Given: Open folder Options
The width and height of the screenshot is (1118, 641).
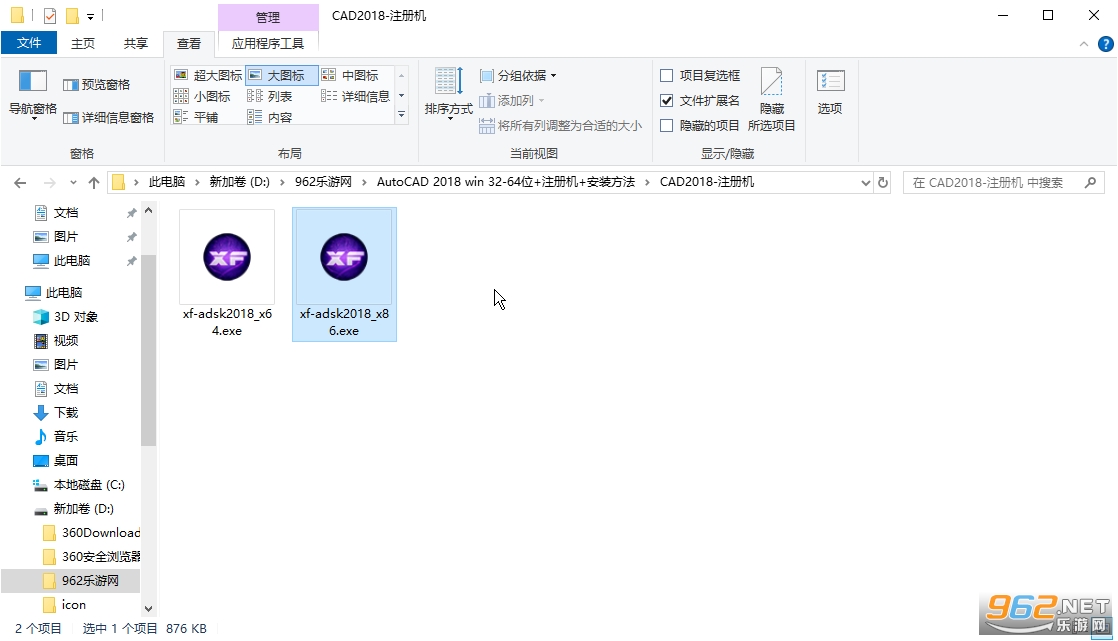Looking at the screenshot, I should point(830,93).
